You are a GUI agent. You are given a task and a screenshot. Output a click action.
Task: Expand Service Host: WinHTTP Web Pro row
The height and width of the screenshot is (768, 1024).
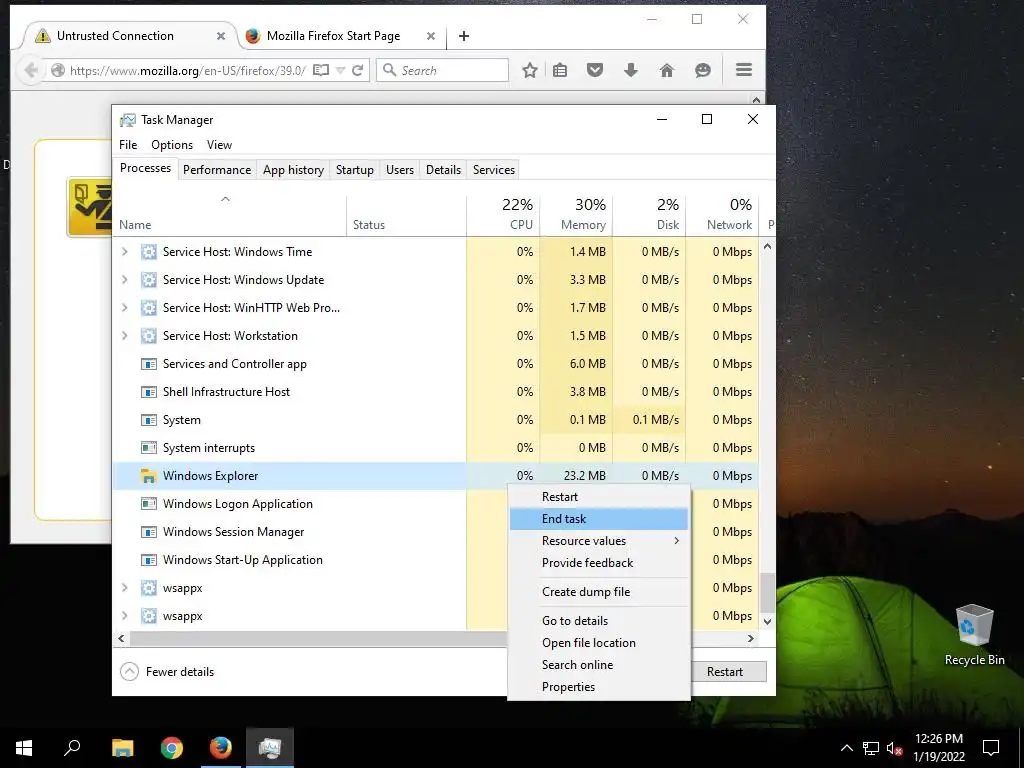pos(125,308)
